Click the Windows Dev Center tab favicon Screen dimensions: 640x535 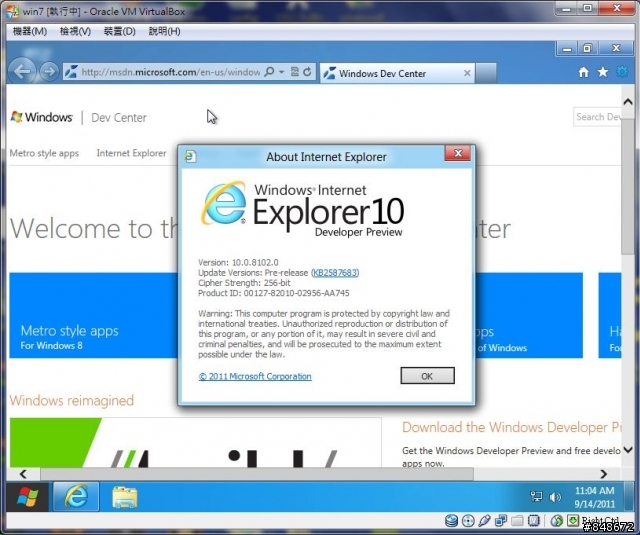click(x=329, y=73)
